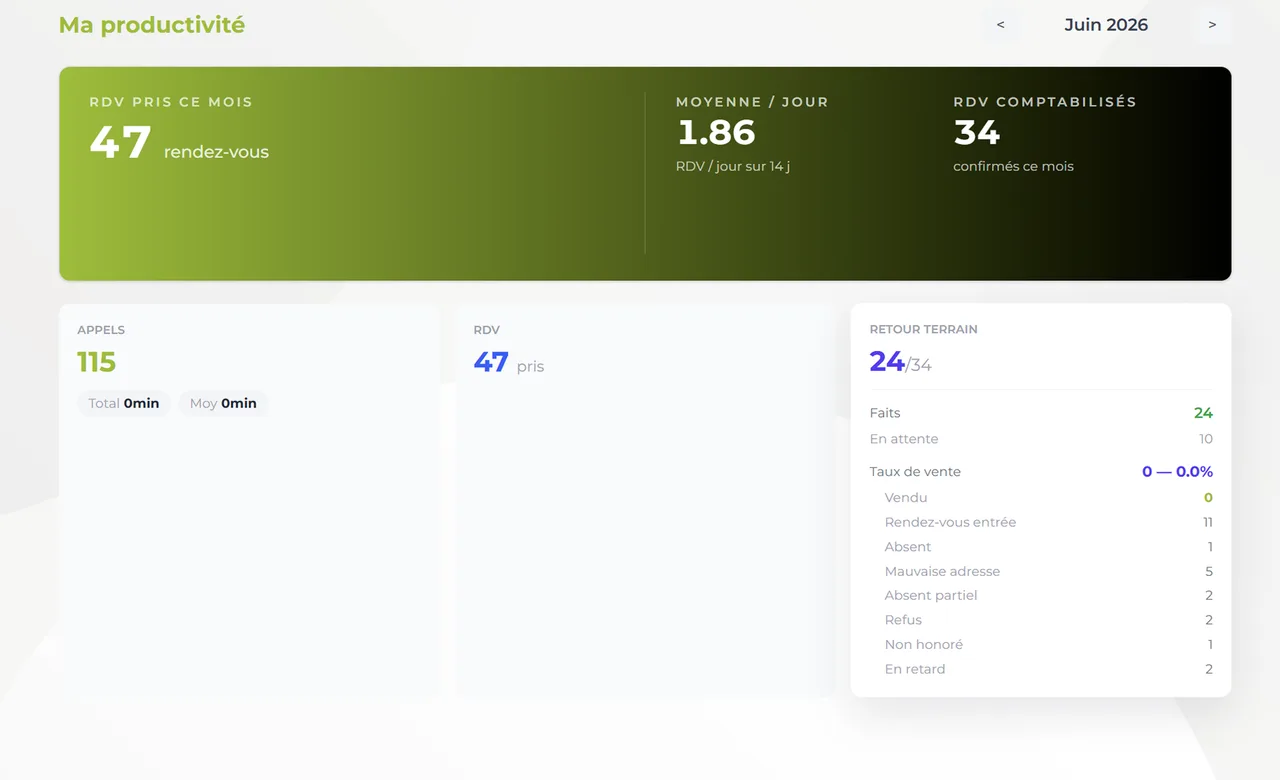Click the RDV card title

click(487, 330)
